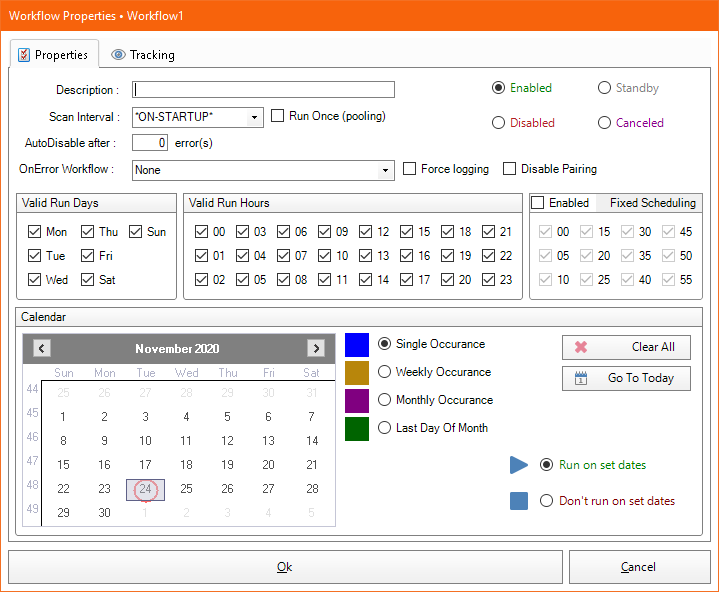Click the November 2020 month header

click(x=177, y=349)
